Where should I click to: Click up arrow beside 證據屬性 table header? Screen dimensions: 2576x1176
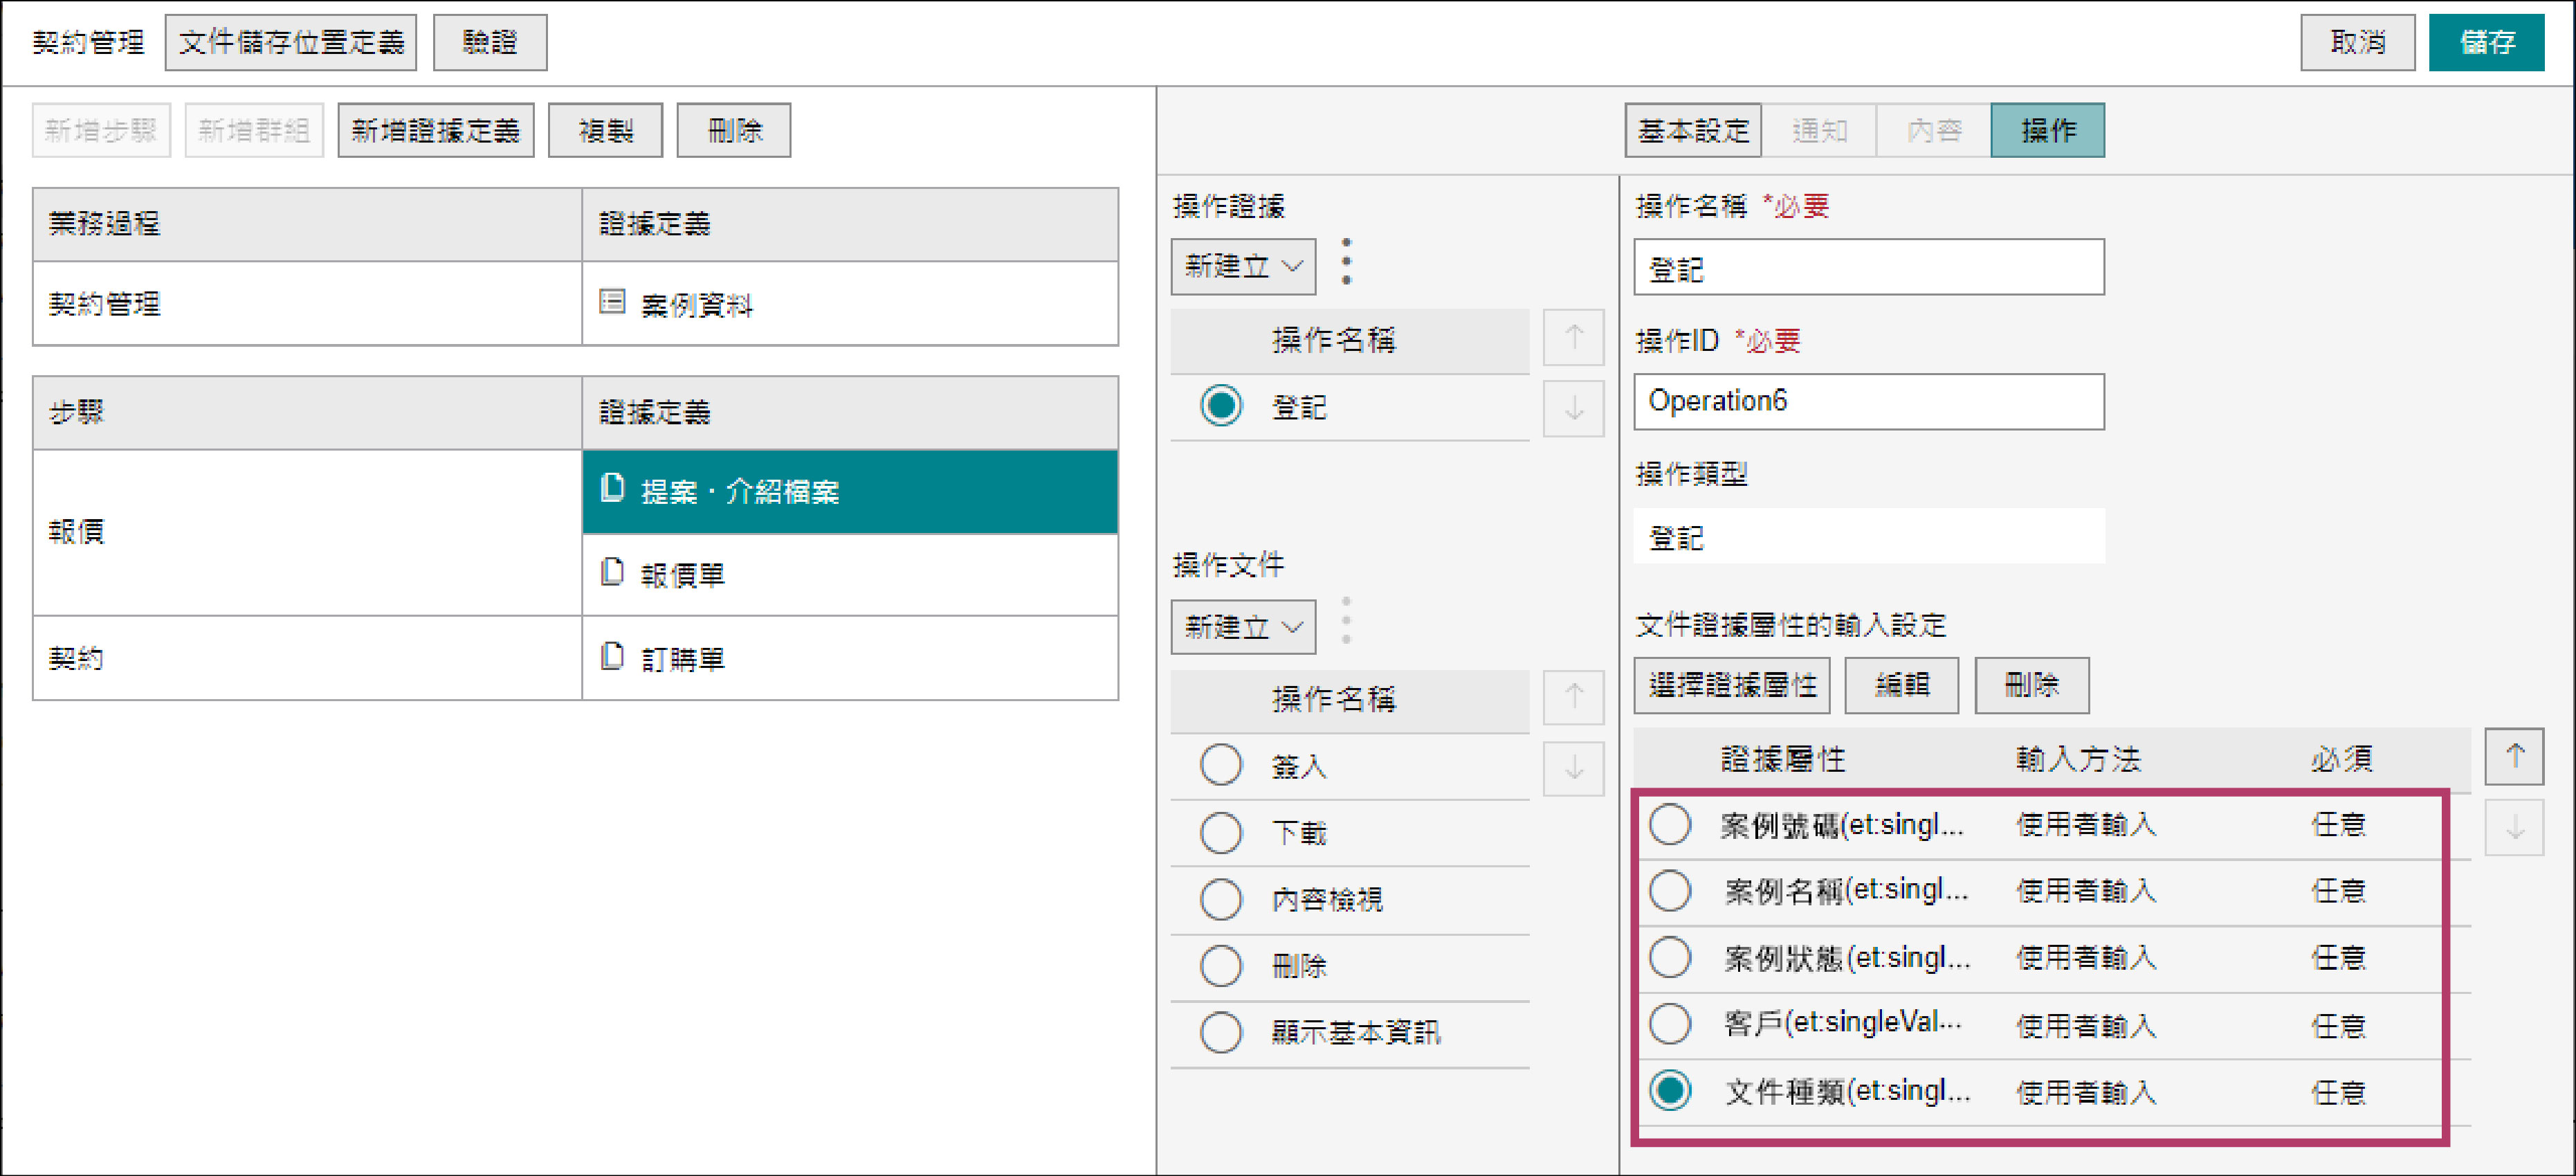(2514, 756)
